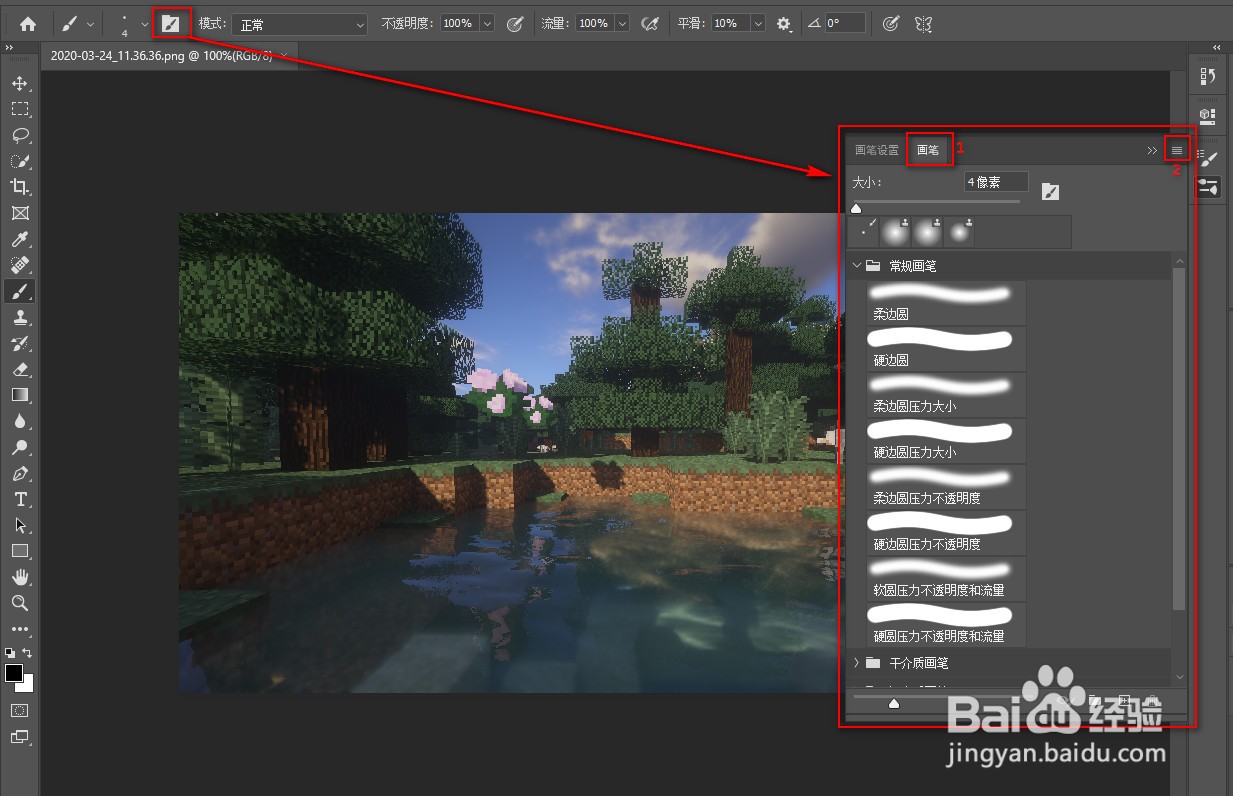Choose the 硬边圆压力大小 brush preset
The height and width of the screenshot is (796, 1233).
click(946, 440)
